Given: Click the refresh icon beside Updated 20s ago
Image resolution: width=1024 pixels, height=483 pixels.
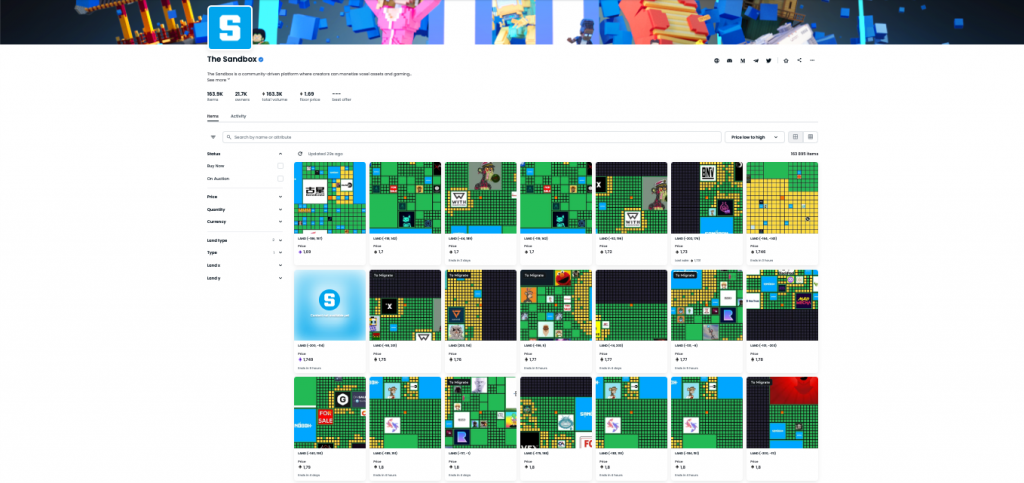Looking at the screenshot, I should (x=300, y=153).
